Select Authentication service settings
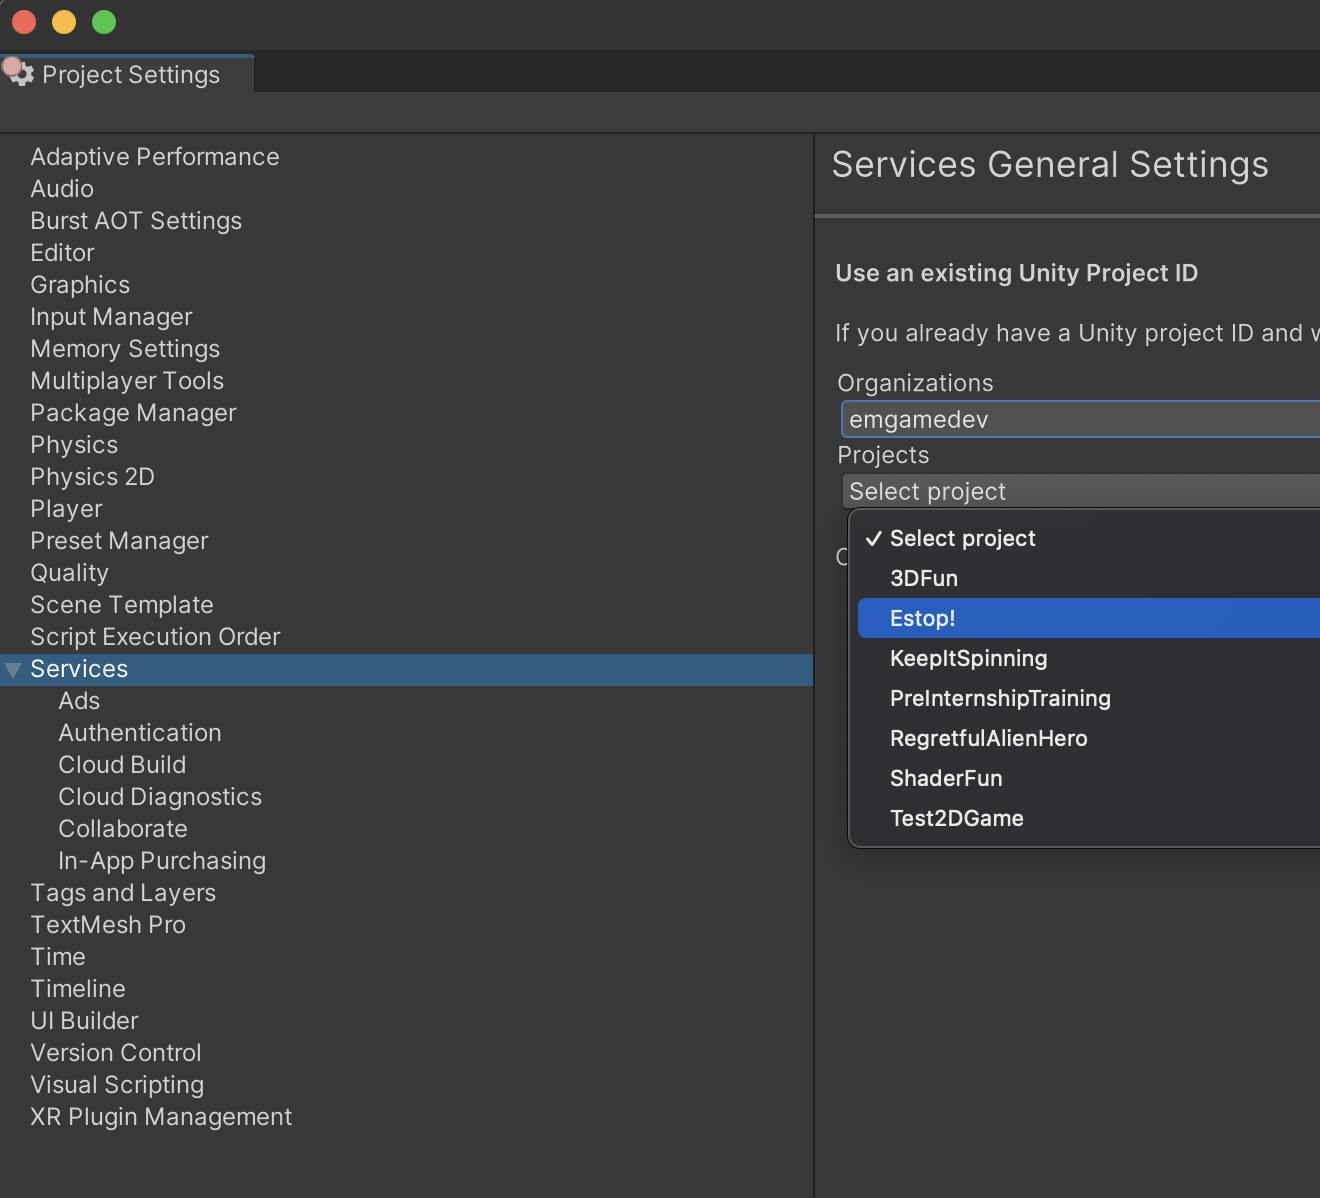 tap(140, 733)
